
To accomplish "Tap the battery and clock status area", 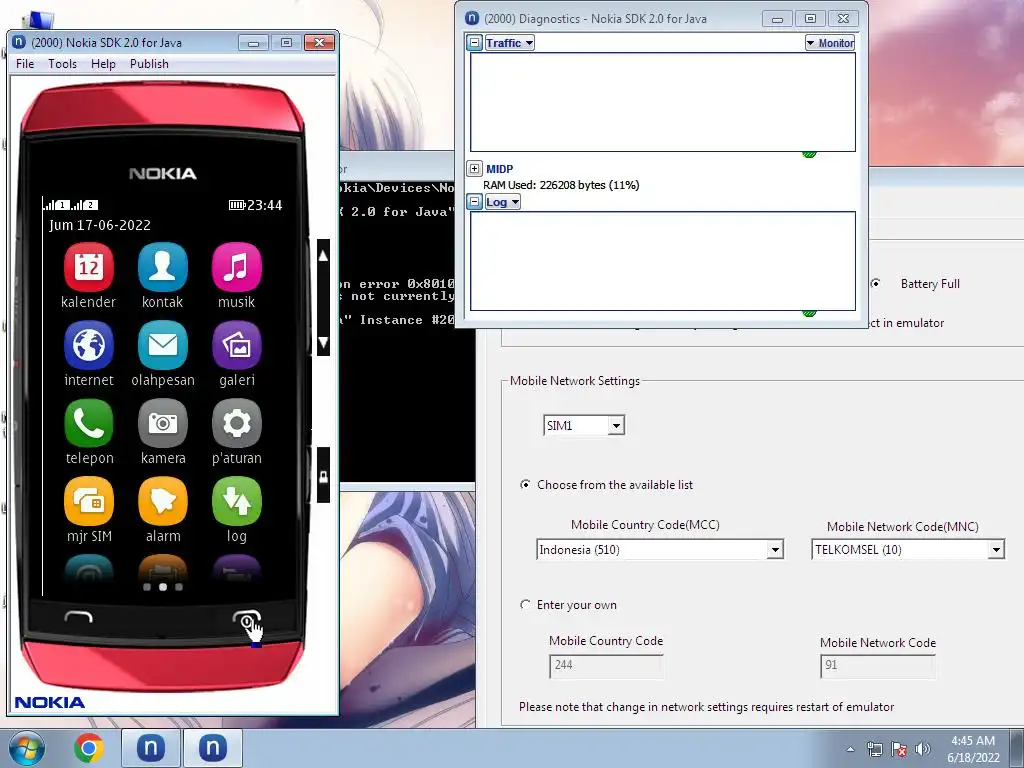I will point(255,205).
